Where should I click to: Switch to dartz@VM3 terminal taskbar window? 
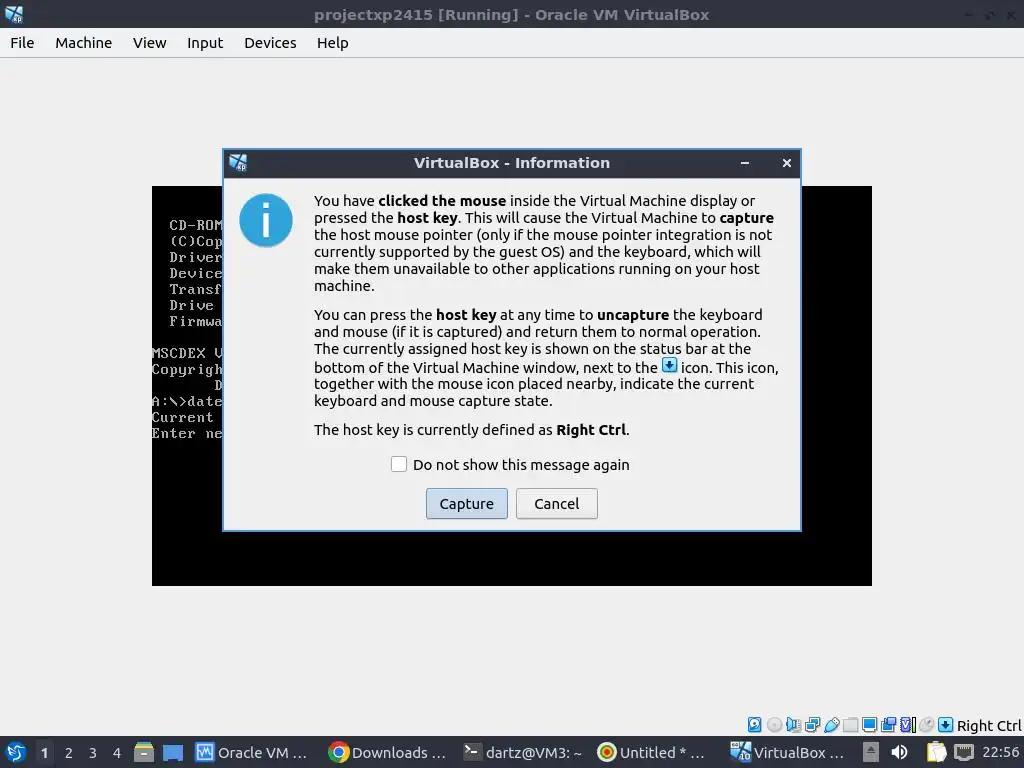(522, 752)
